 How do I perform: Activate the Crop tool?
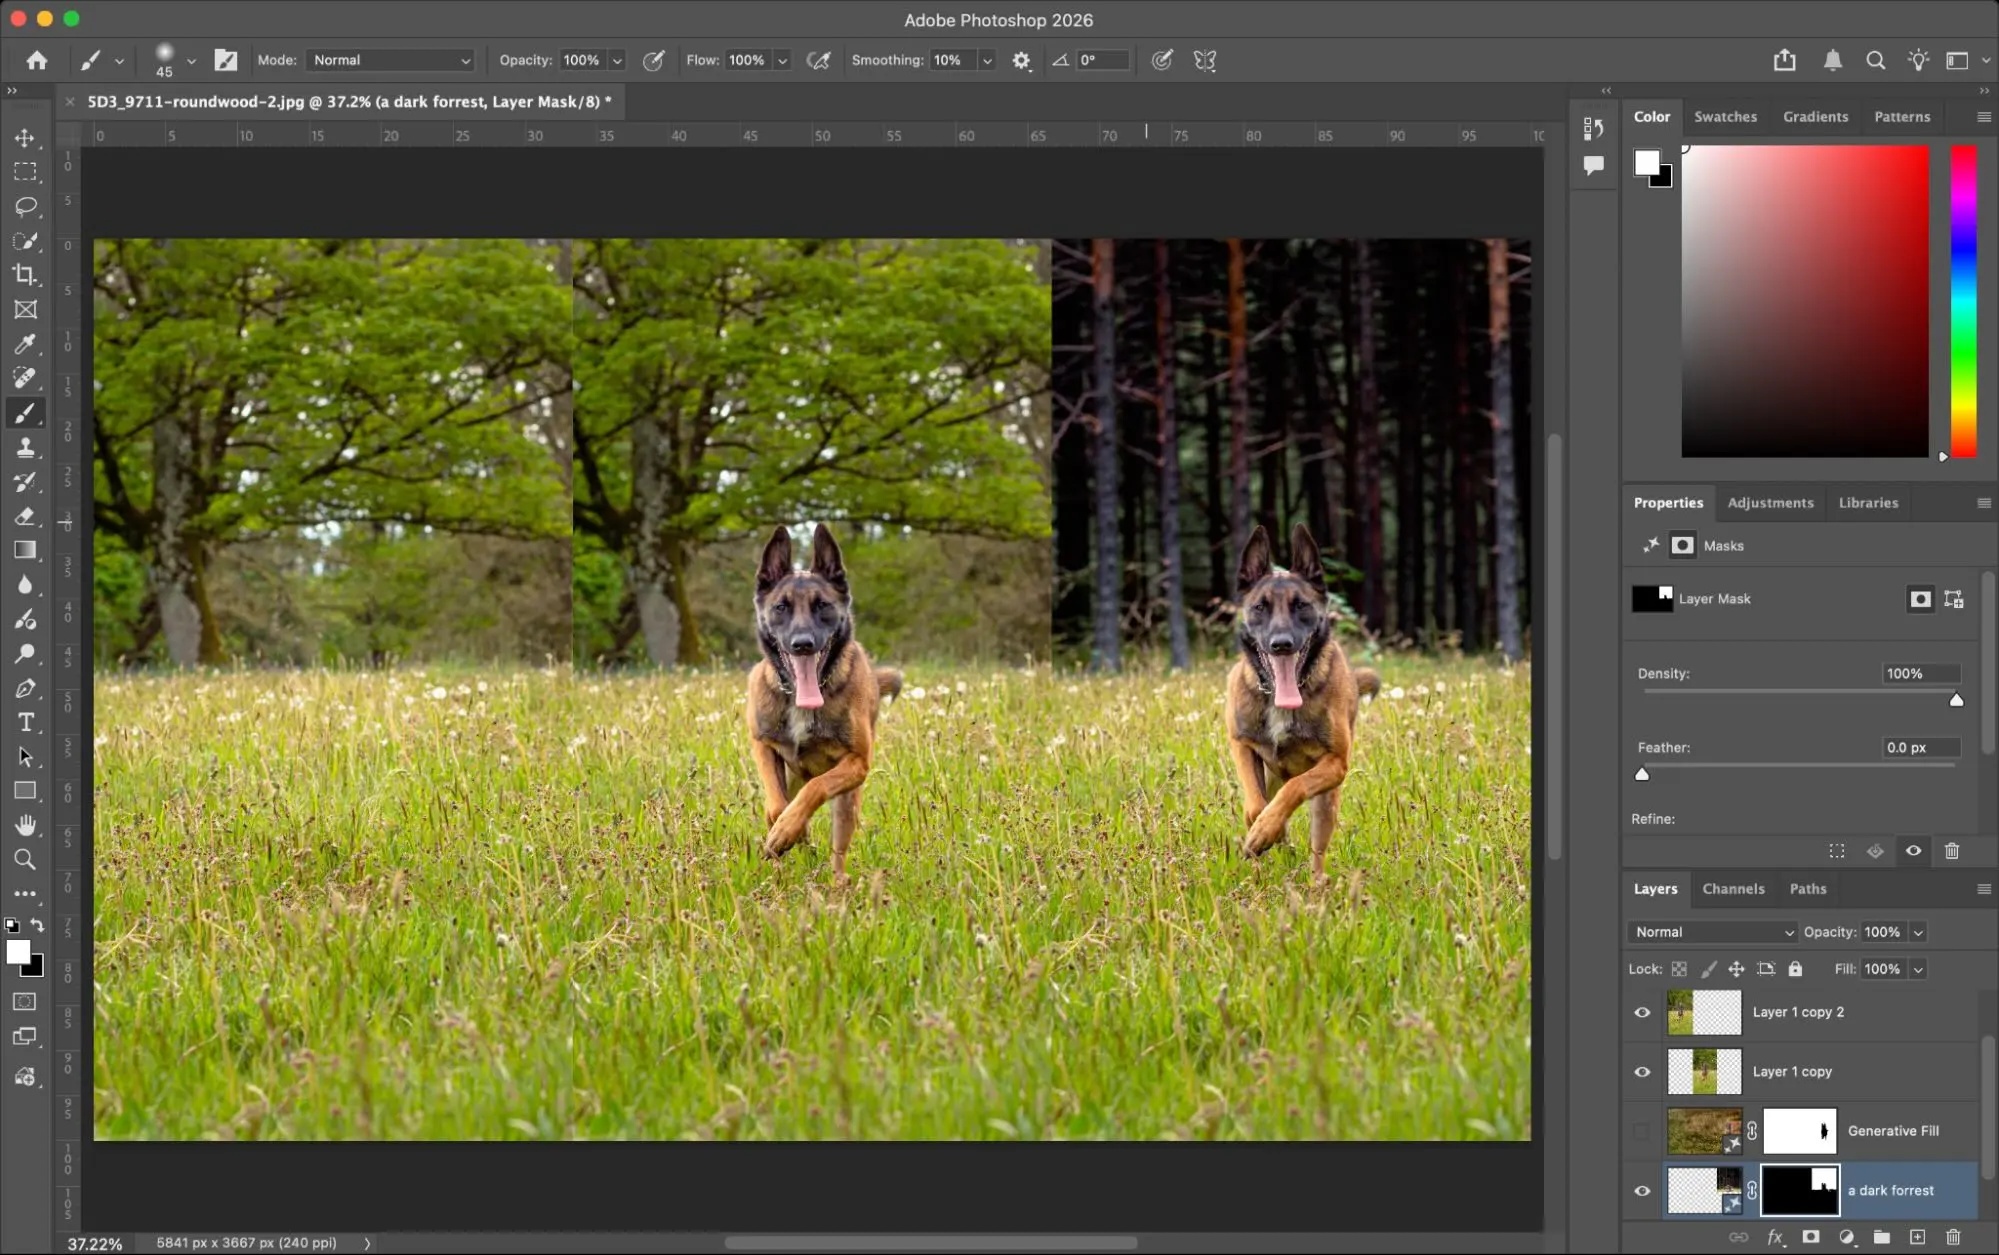tap(25, 275)
